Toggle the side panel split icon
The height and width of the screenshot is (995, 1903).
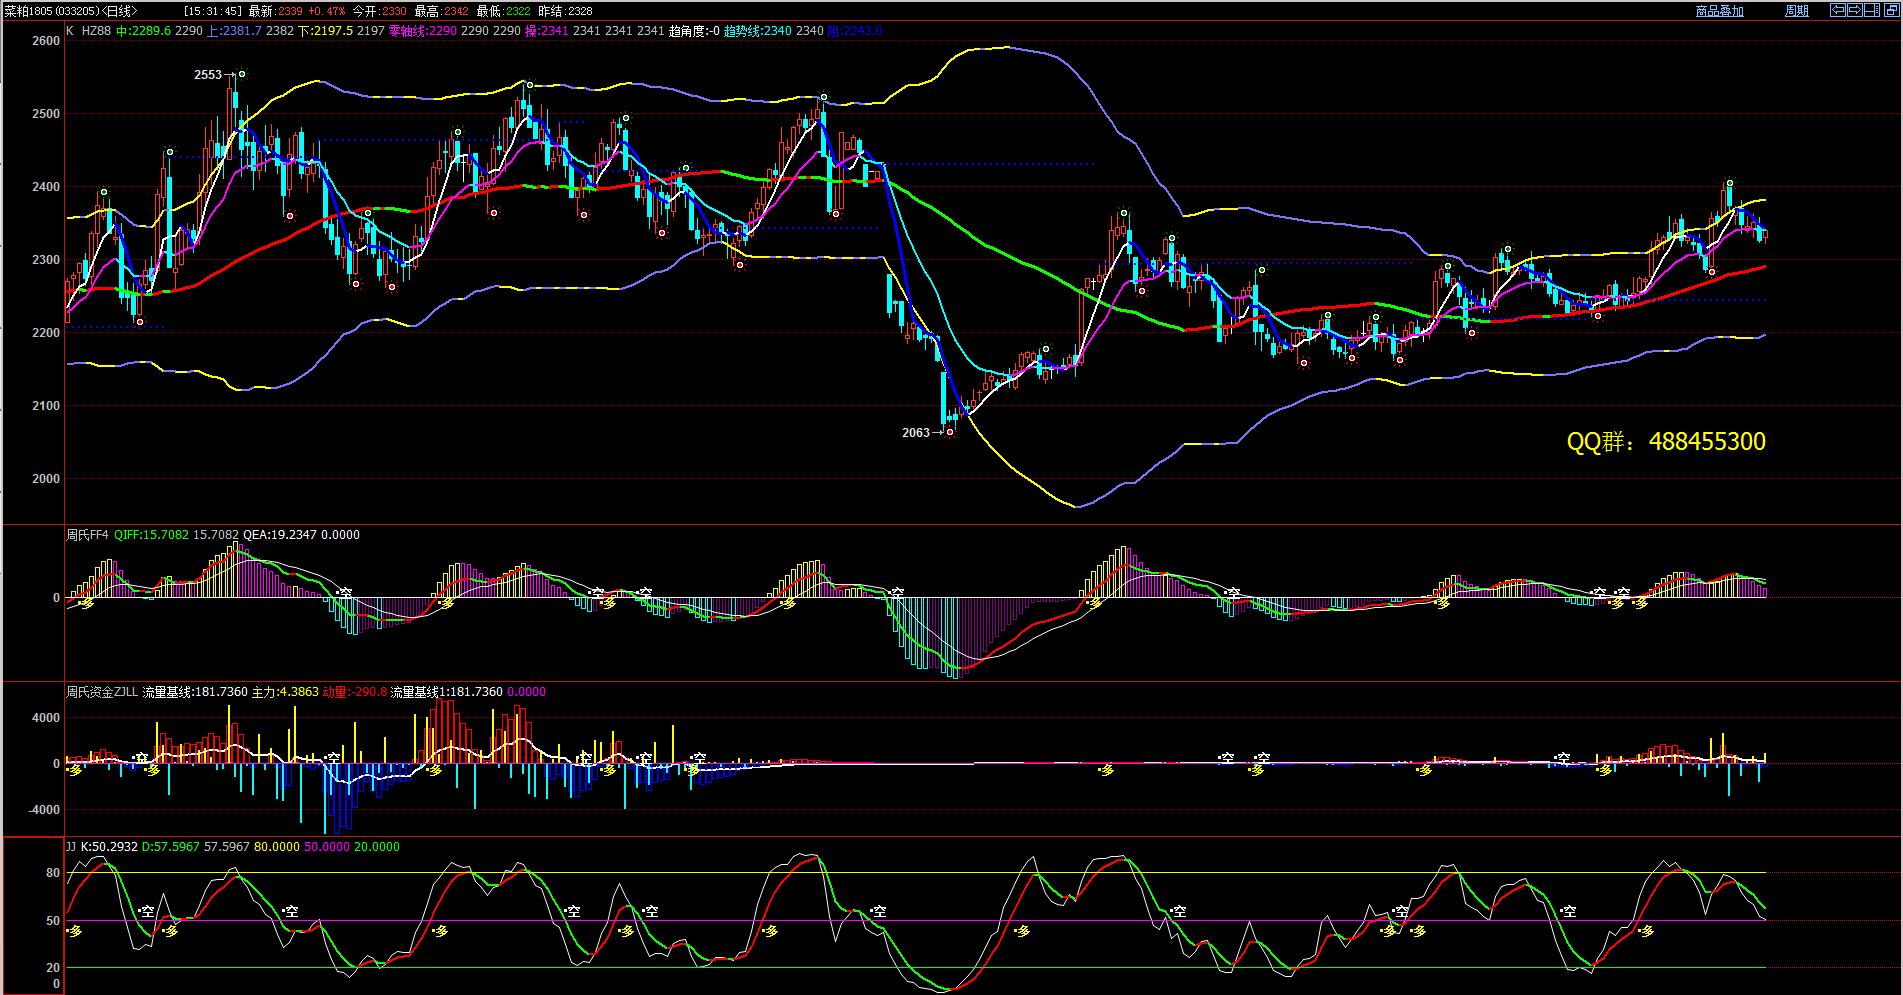1872,10
